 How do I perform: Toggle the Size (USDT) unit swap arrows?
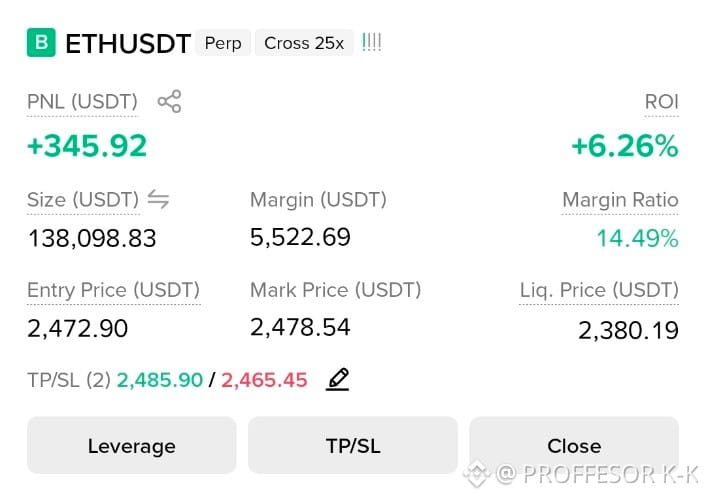coord(158,199)
